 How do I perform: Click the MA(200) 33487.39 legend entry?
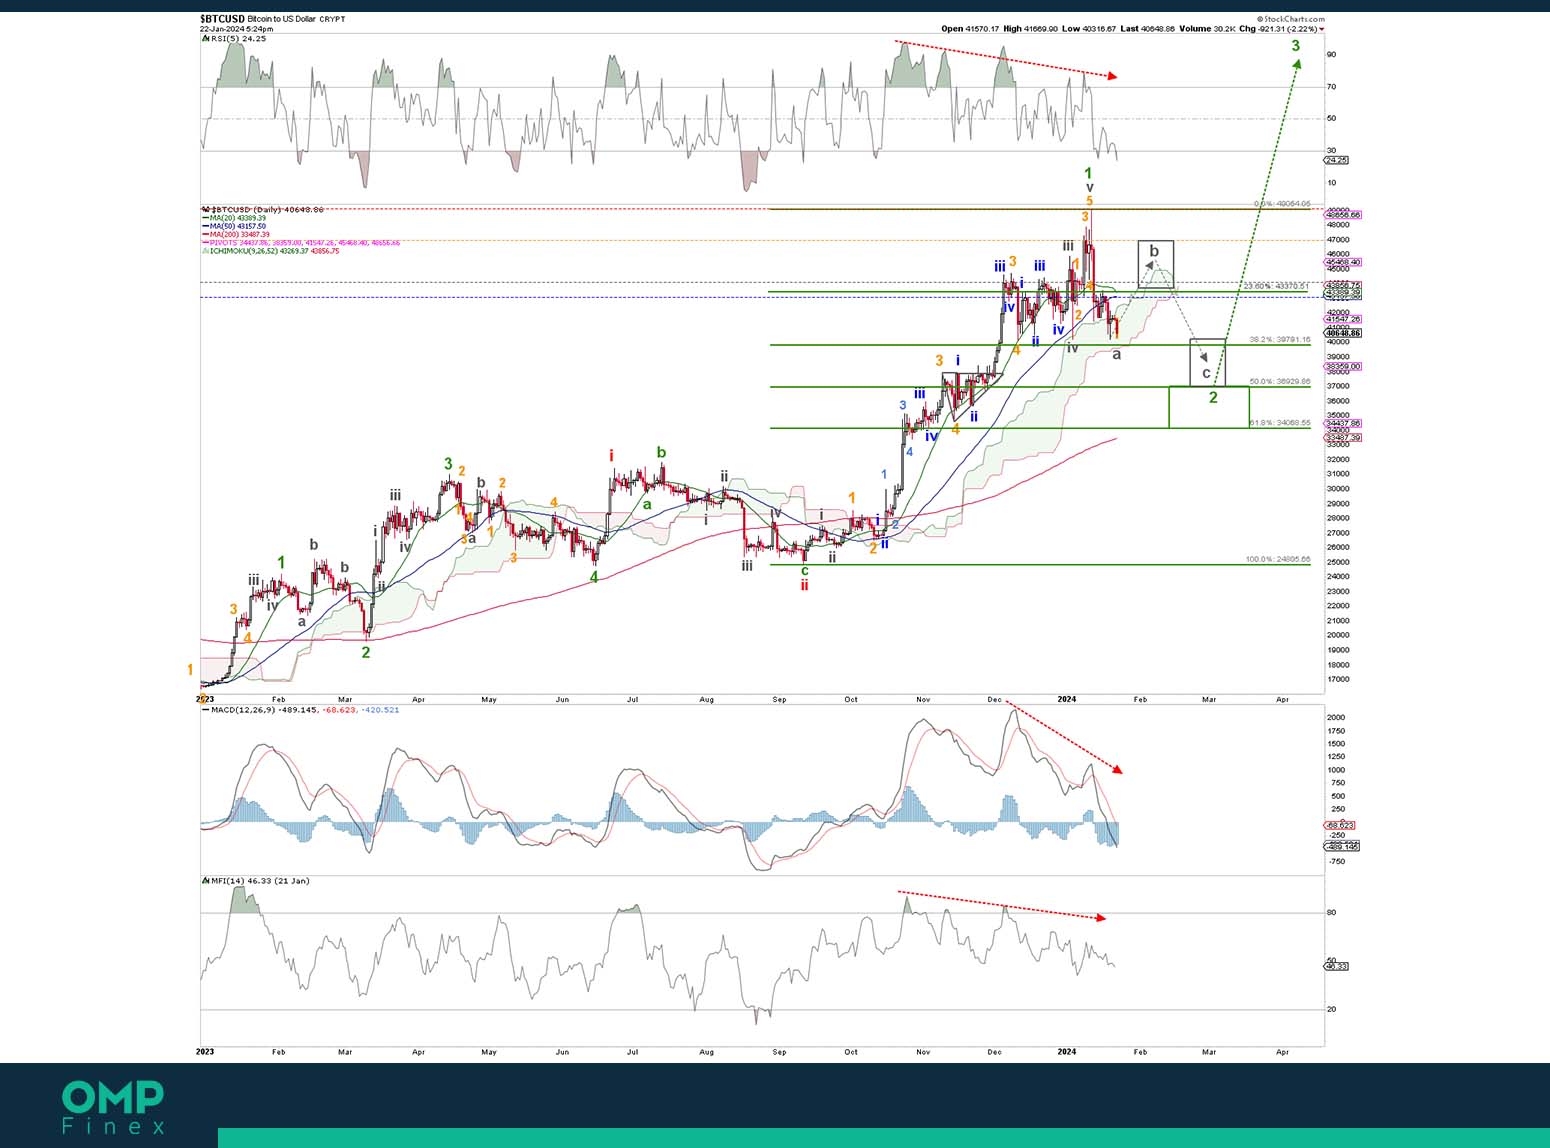pos(237,234)
